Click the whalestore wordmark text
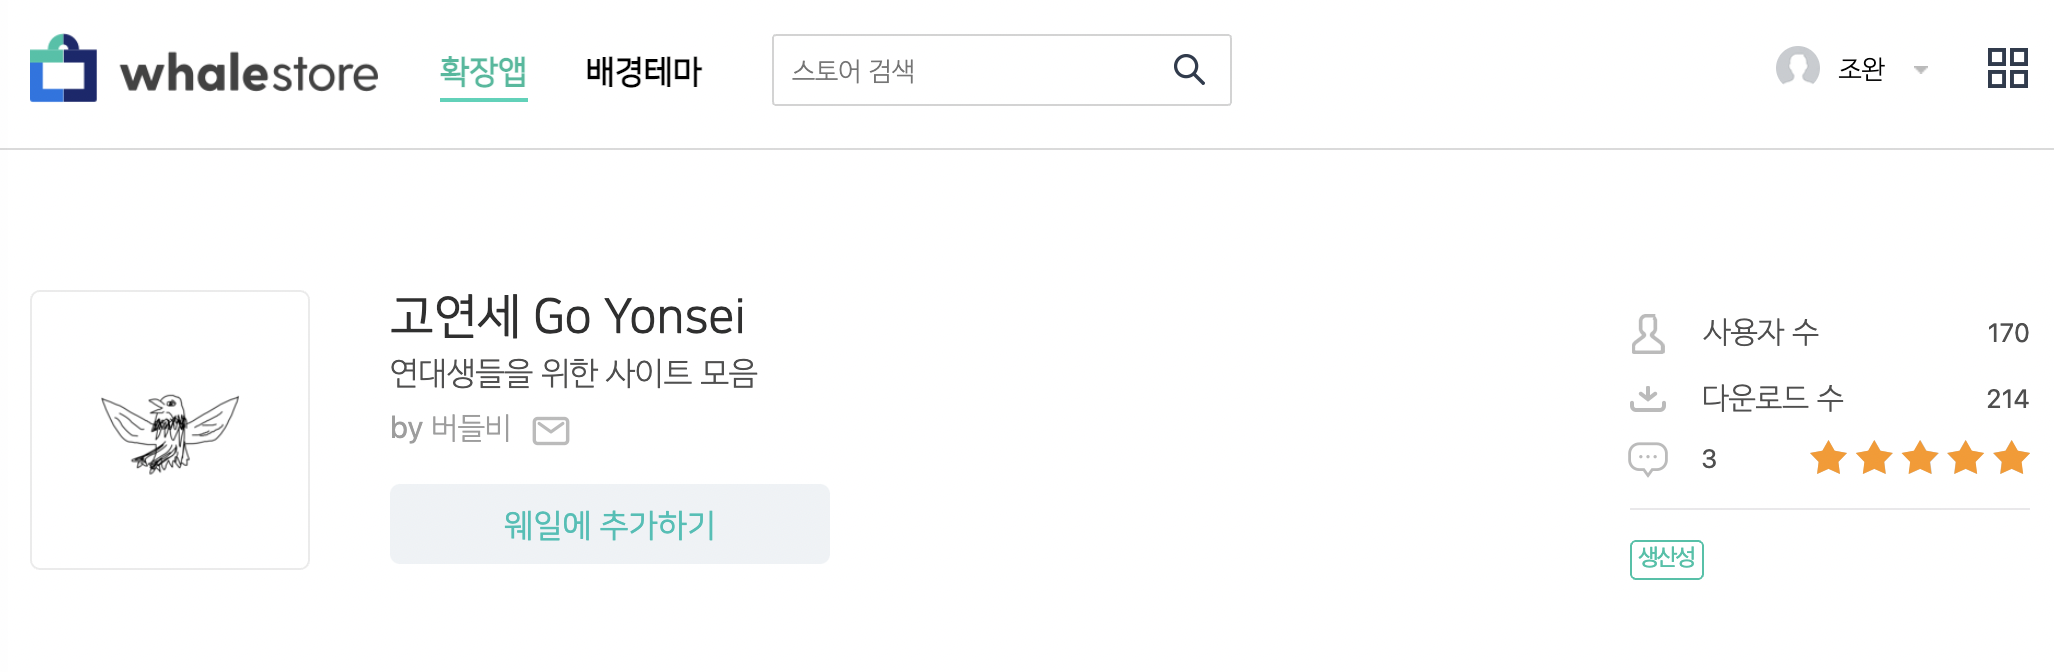Image resolution: width=2054 pixels, height=672 pixels. coord(249,73)
